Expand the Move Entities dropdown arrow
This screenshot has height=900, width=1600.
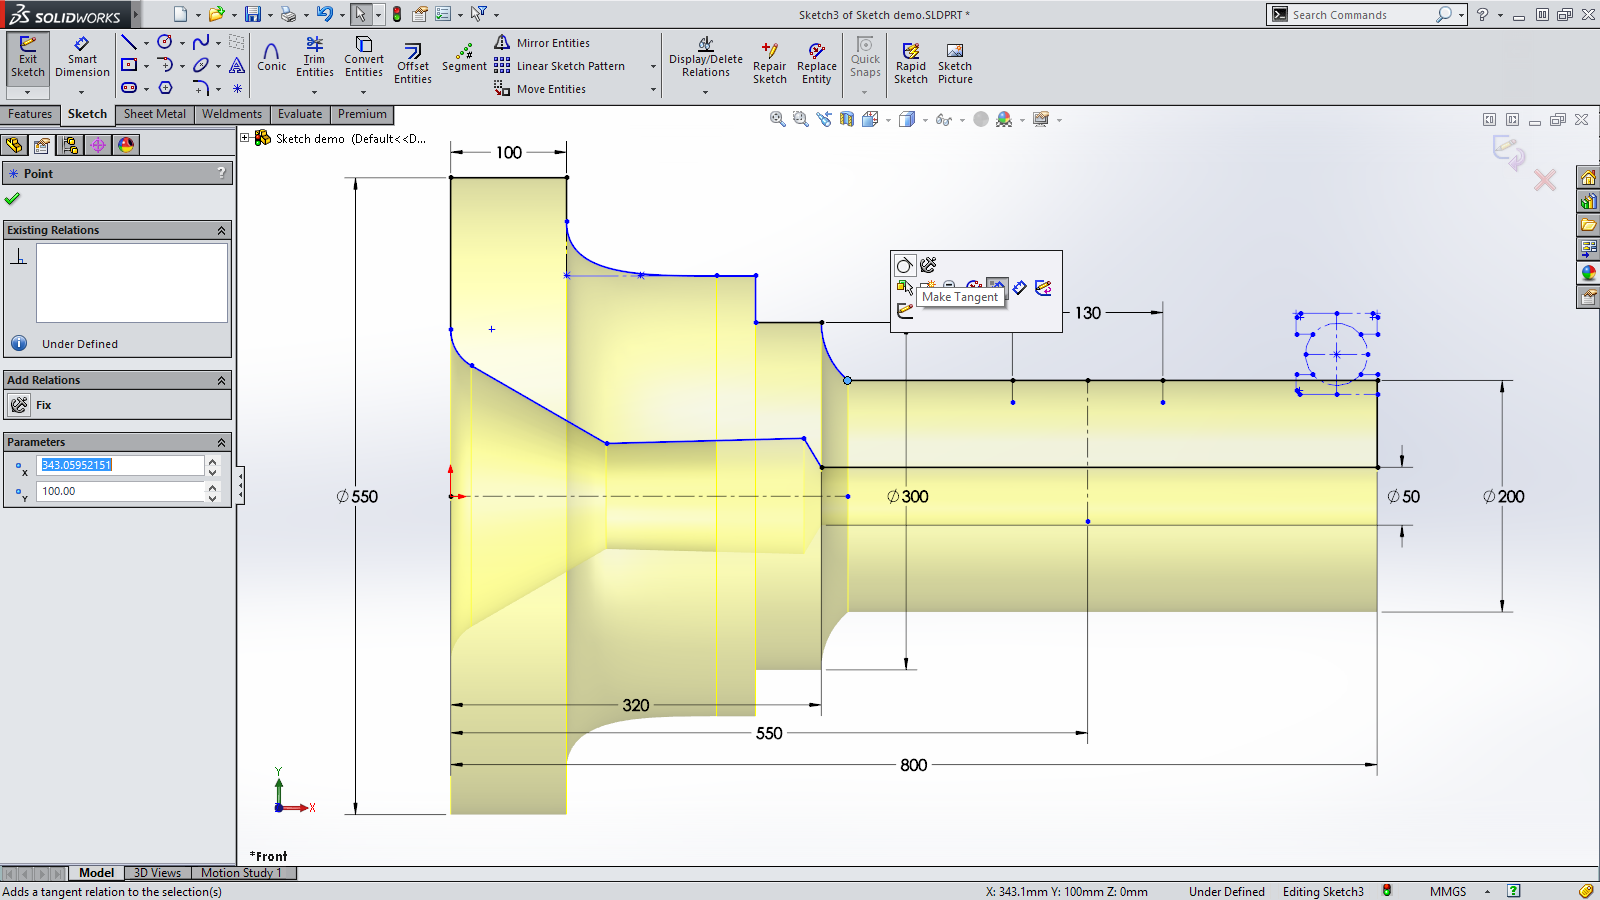(x=653, y=89)
